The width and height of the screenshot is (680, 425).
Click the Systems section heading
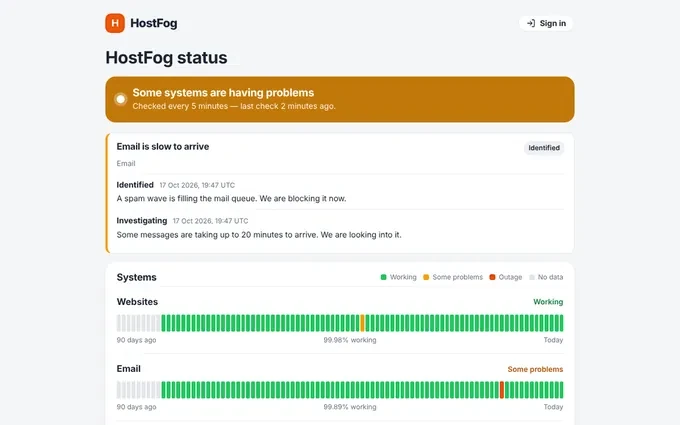137,277
